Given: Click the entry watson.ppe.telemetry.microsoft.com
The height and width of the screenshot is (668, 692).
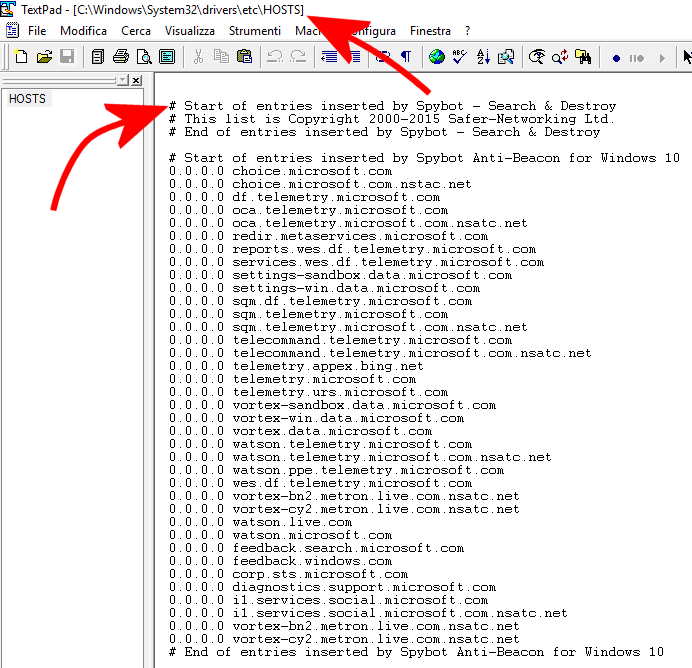Looking at the screenshot, I should (x=368, y=470).
